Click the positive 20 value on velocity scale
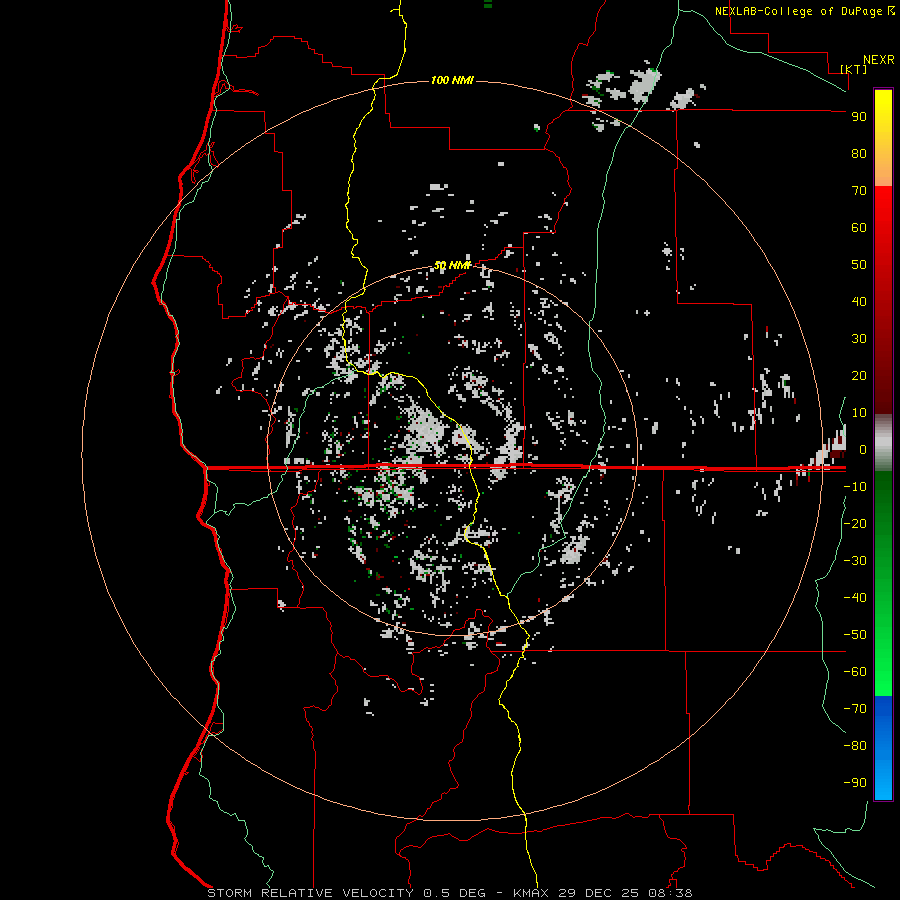The height and width of the screenshot is (900, 900). [859, 376]
